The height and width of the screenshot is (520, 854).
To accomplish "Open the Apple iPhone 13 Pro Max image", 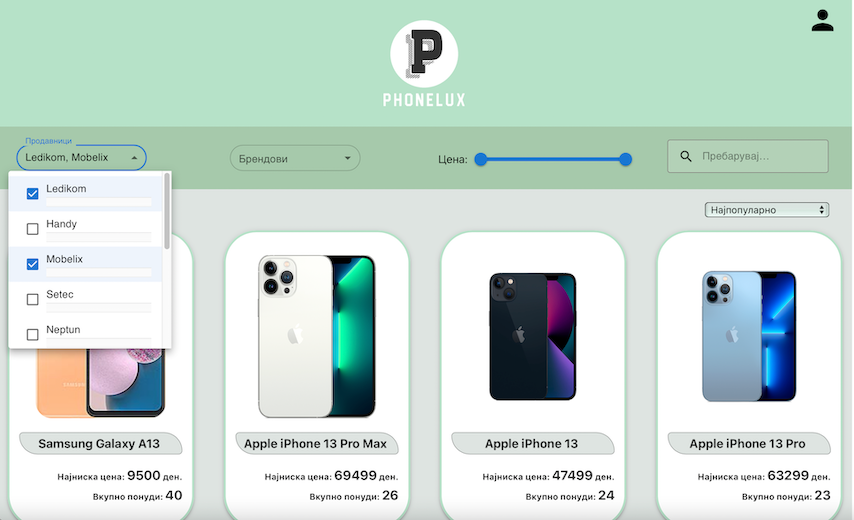I will 316,336.
